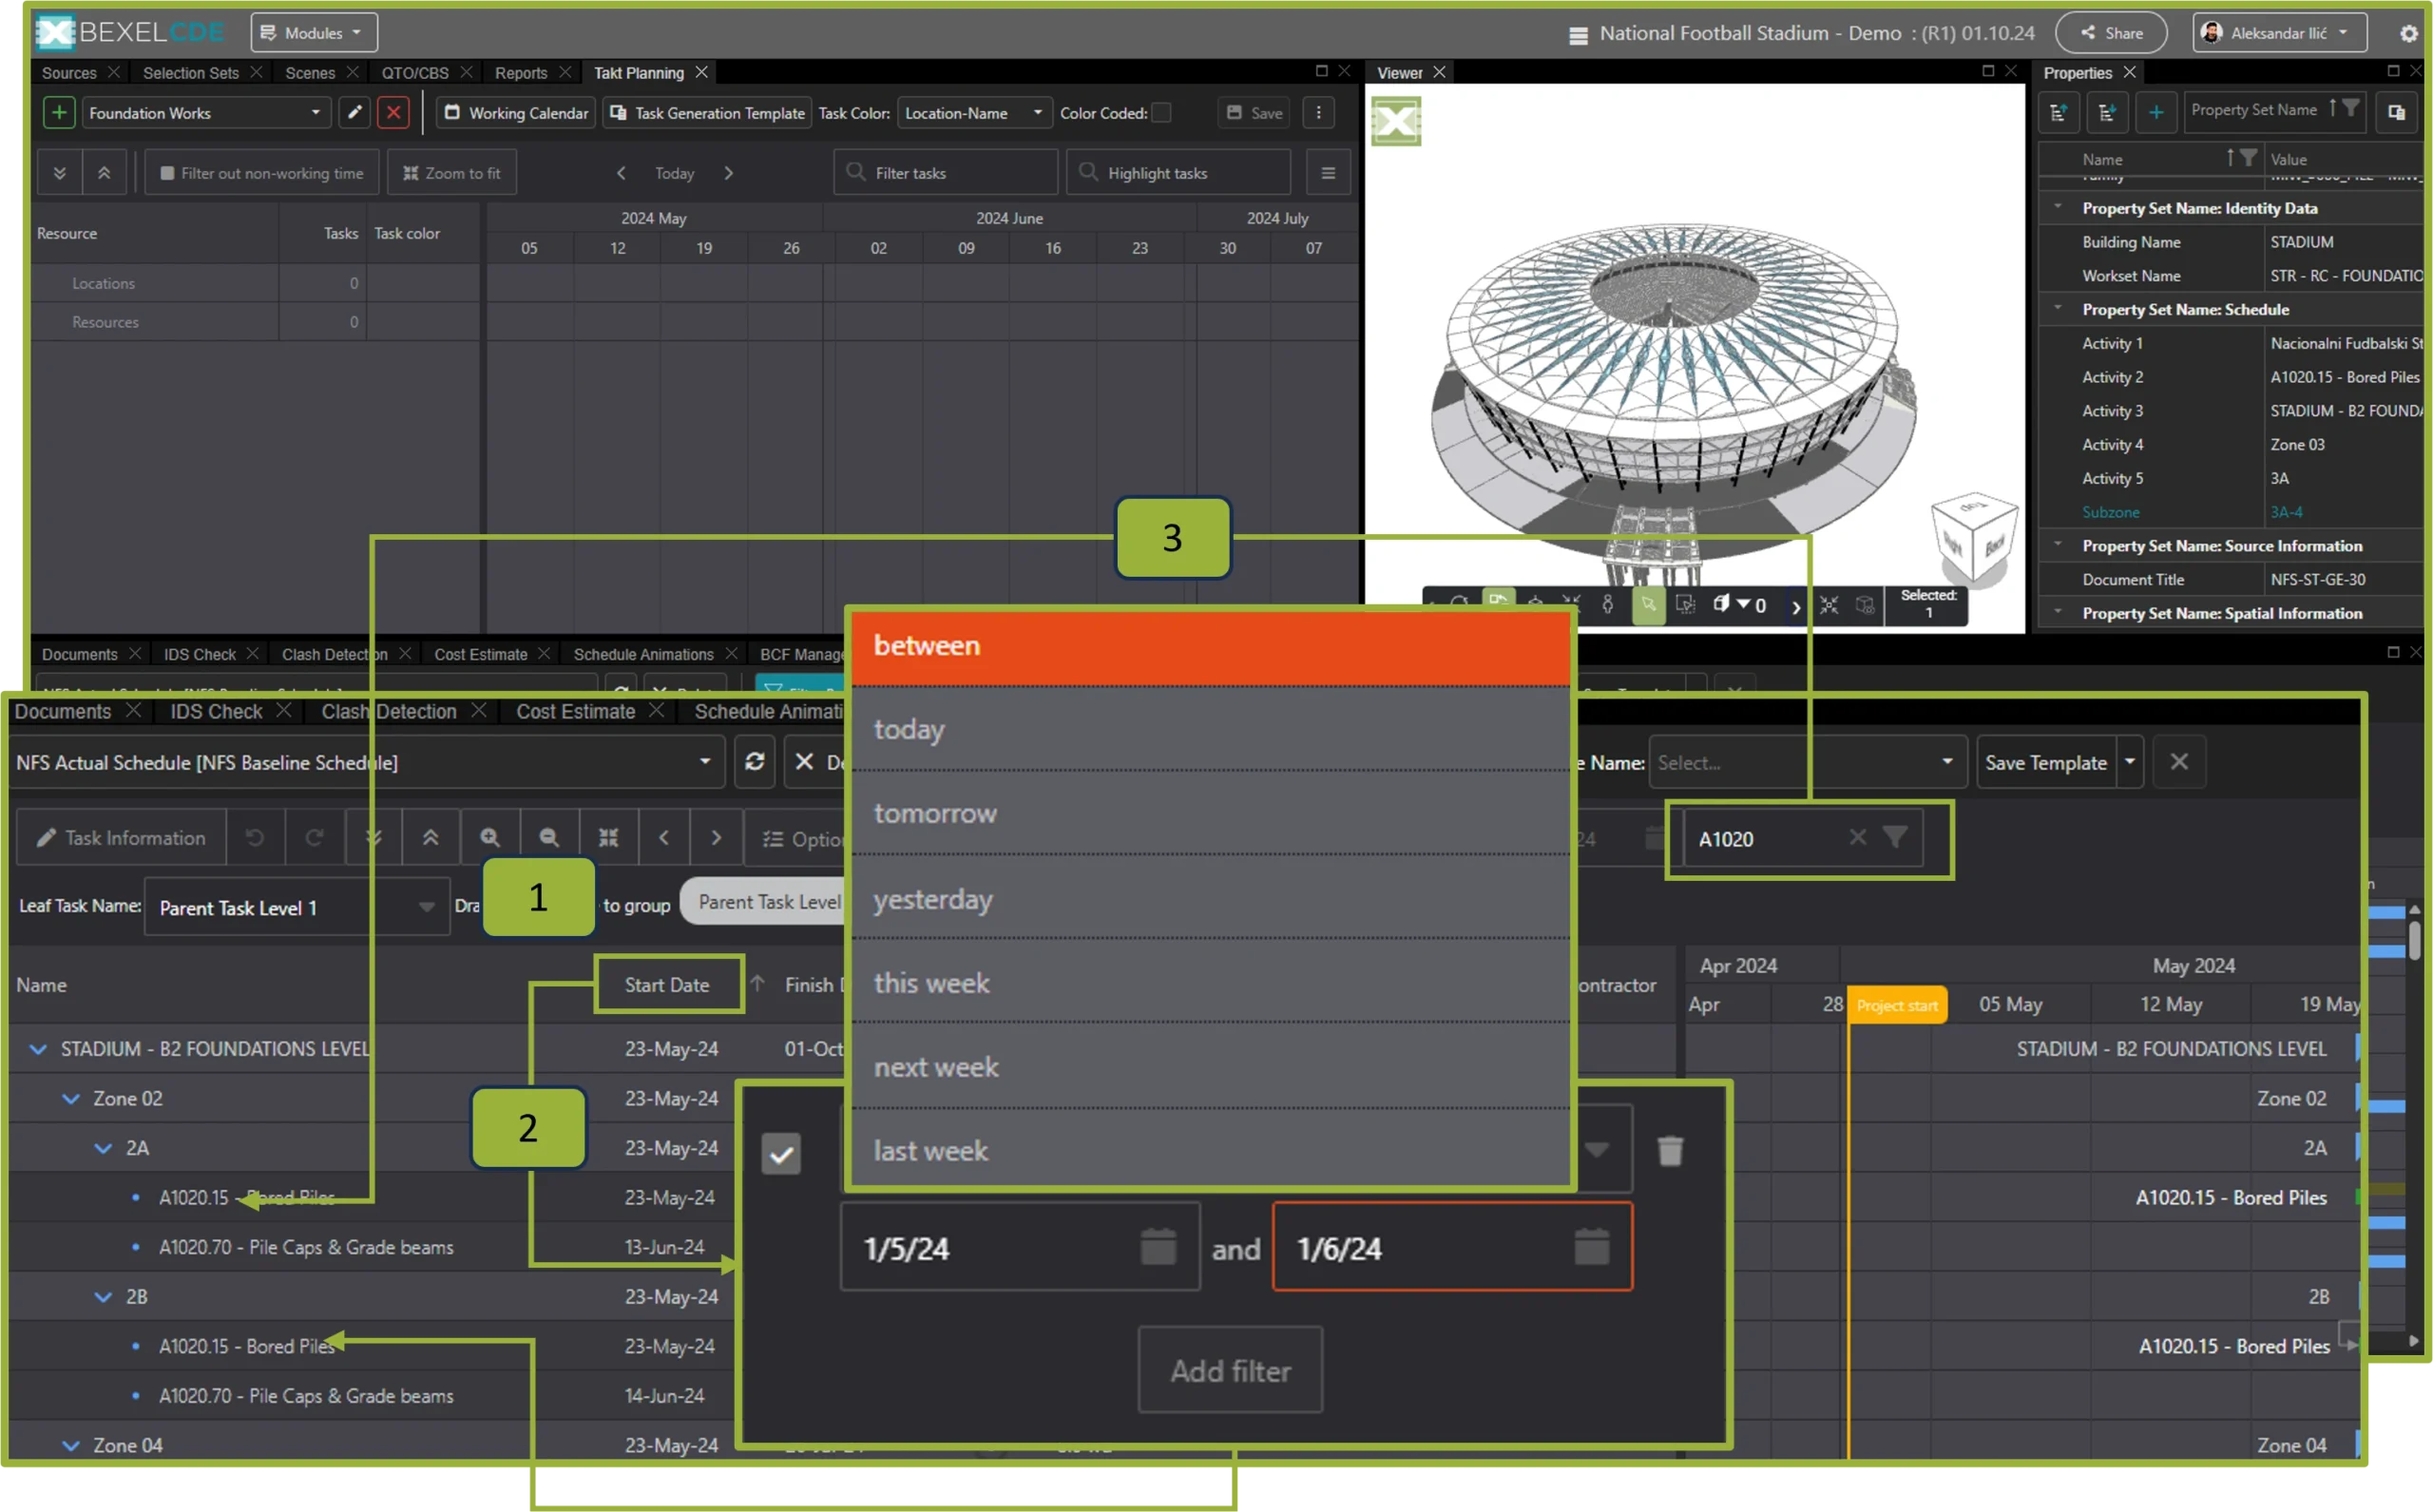The height and width of the screenshot is (1512, 2433).
Task: Choose the this week filter option
Action: pyautogui.click(x=1210, y=982)
